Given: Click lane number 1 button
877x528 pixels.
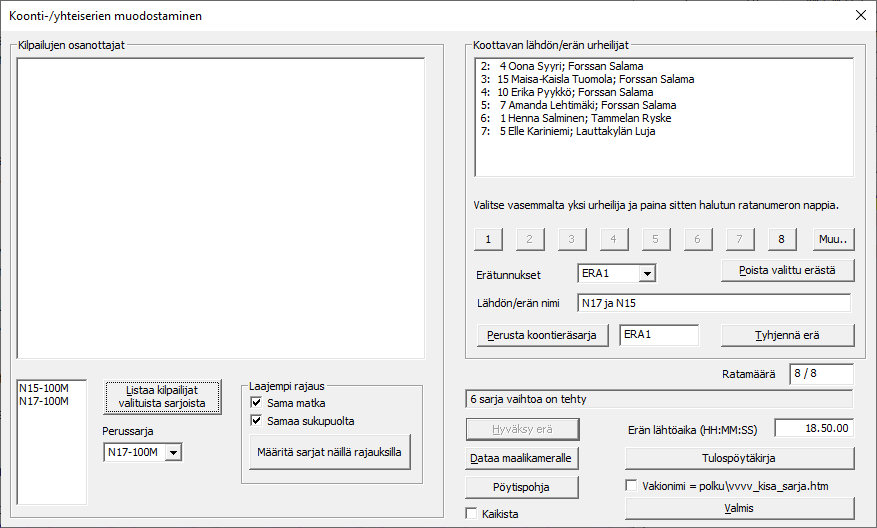Looking at the screenshot, I should tap(487, 240).
